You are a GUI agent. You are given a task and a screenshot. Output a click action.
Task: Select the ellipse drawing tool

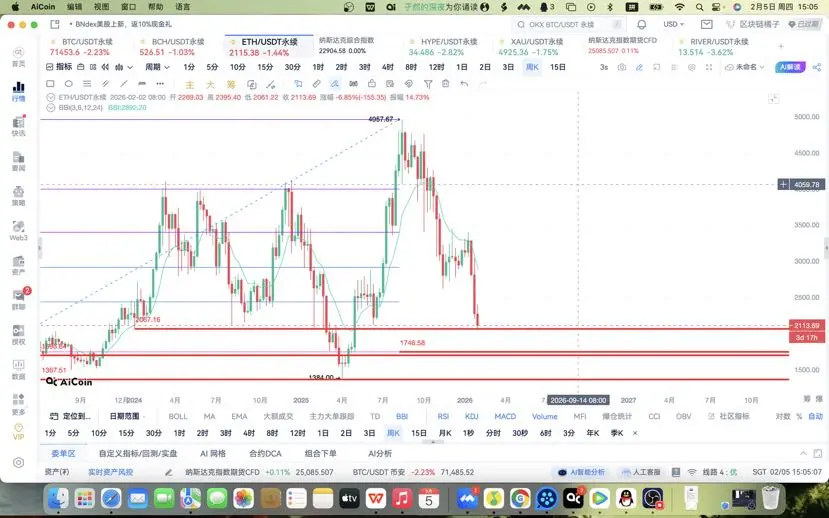[x=69, y=84]
